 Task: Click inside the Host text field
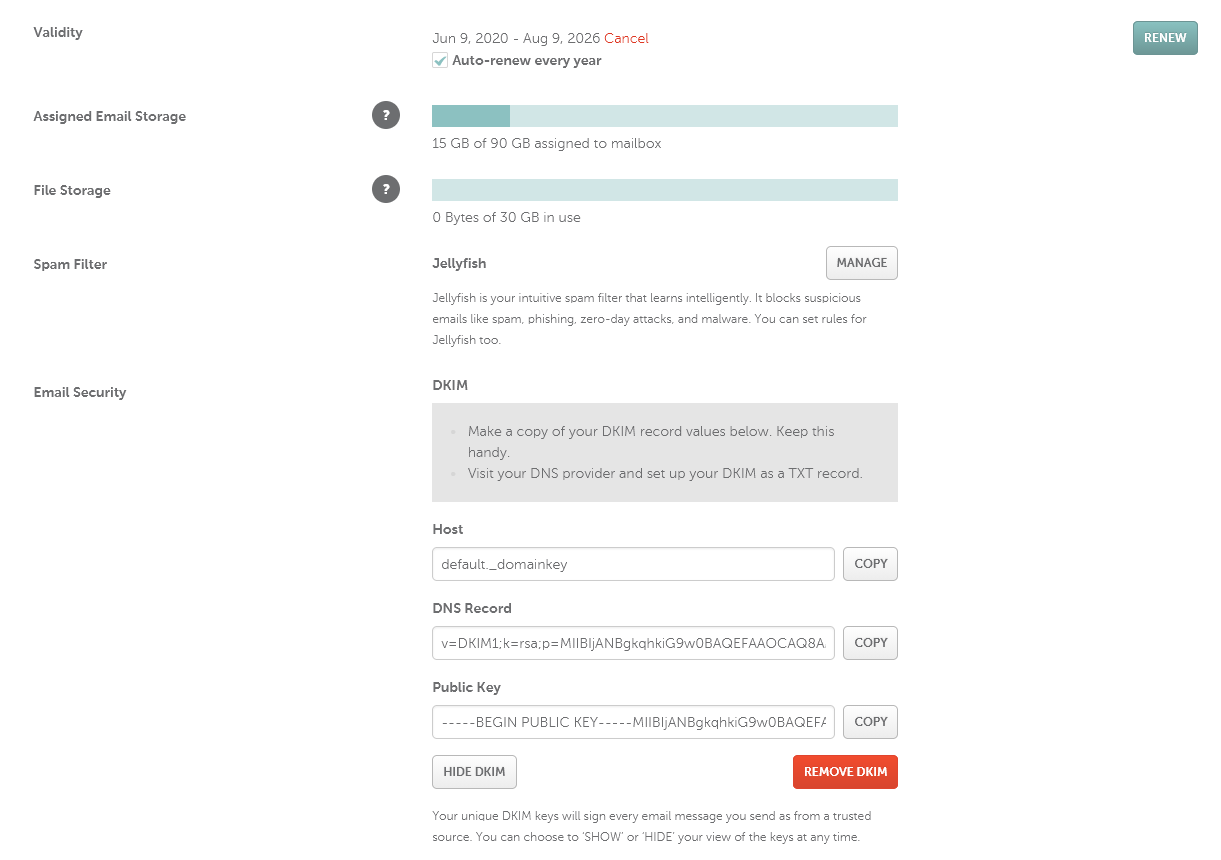tap(633, 564)
